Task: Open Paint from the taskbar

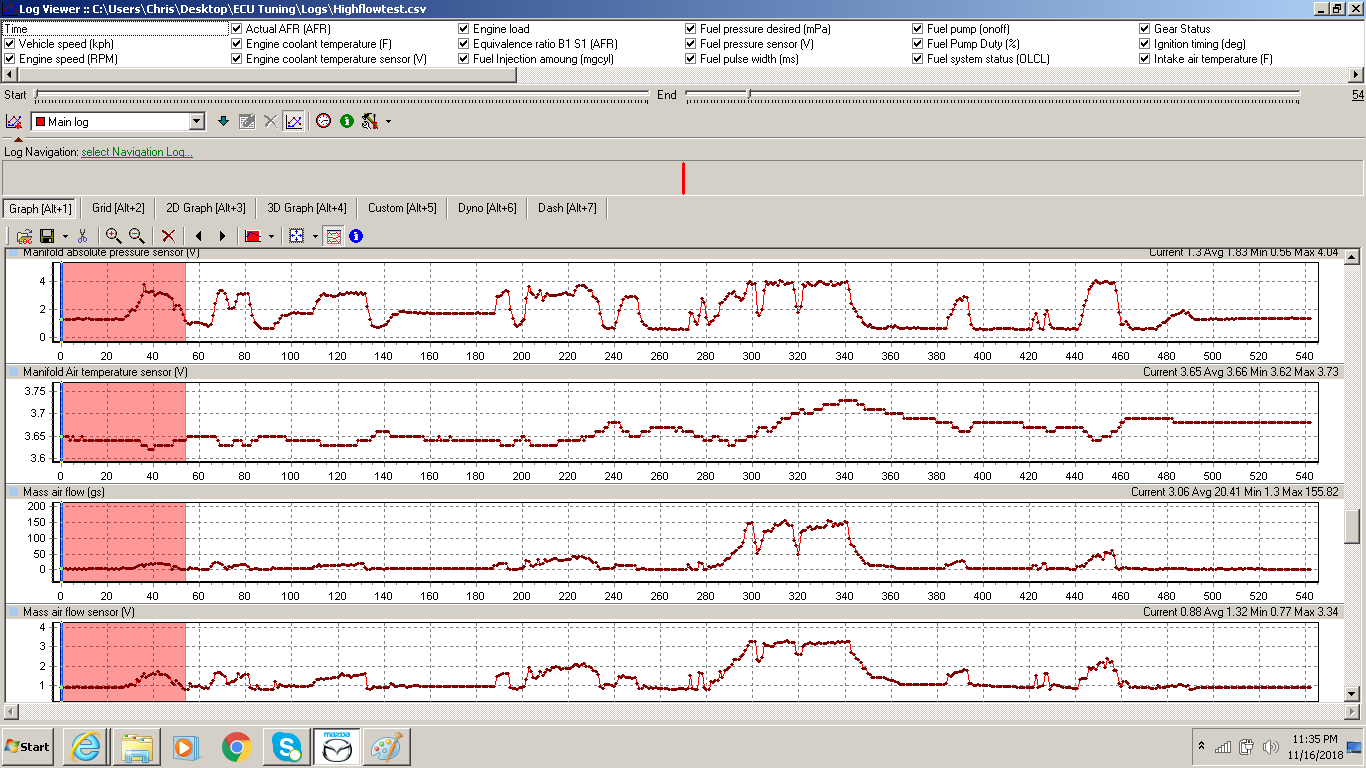Action: (x=386, y=747)
